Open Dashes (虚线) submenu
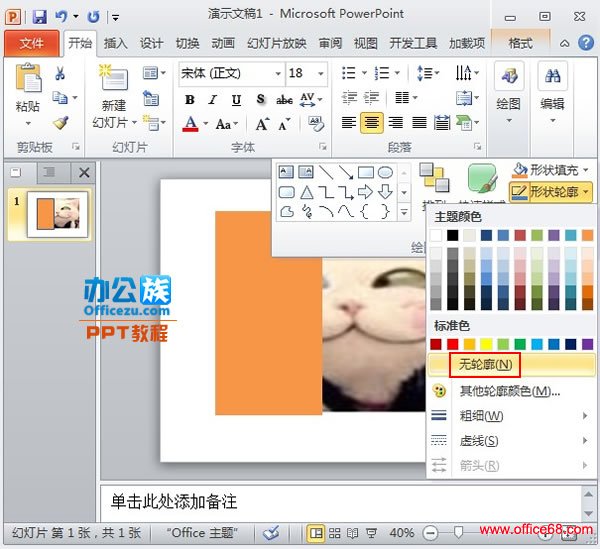 [x=512, y=441]
